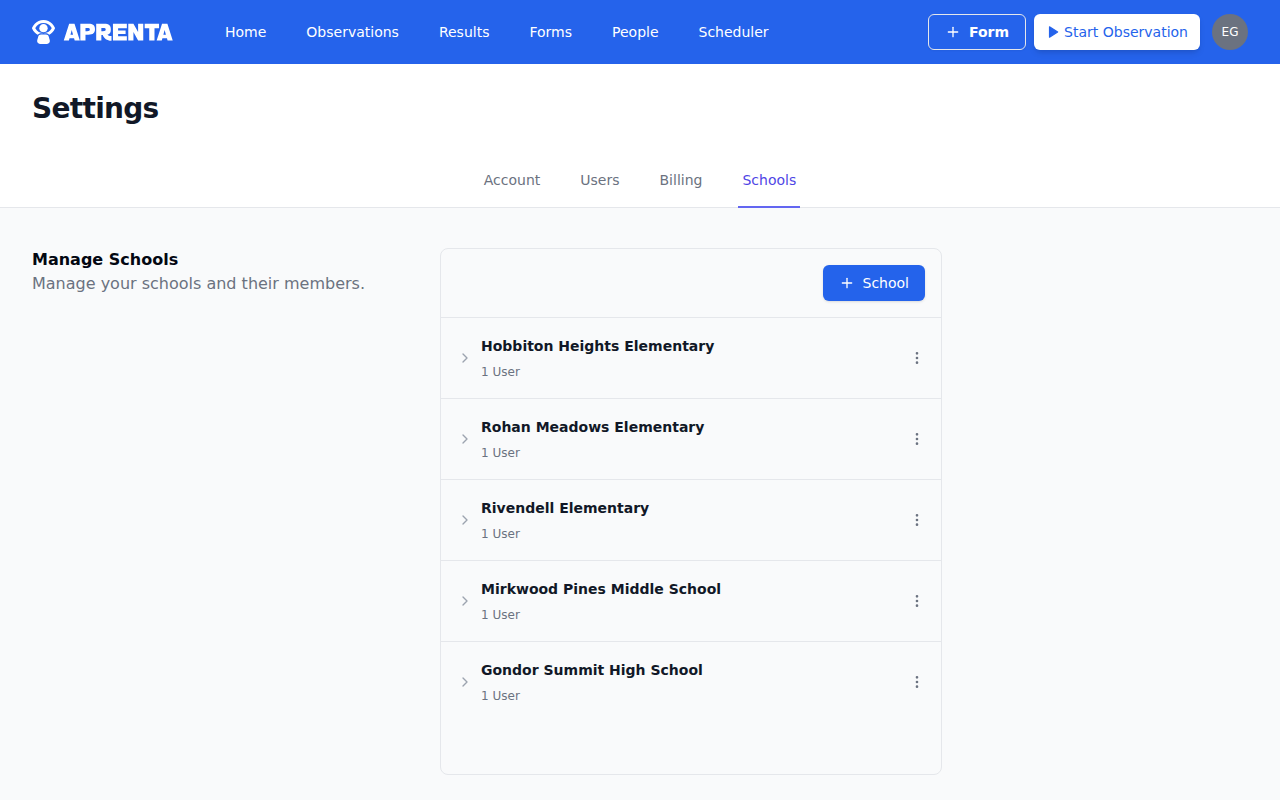1280x800 pixels.
Task: Expand Rivendell Elementary details
Action: (x=464, y=519)
